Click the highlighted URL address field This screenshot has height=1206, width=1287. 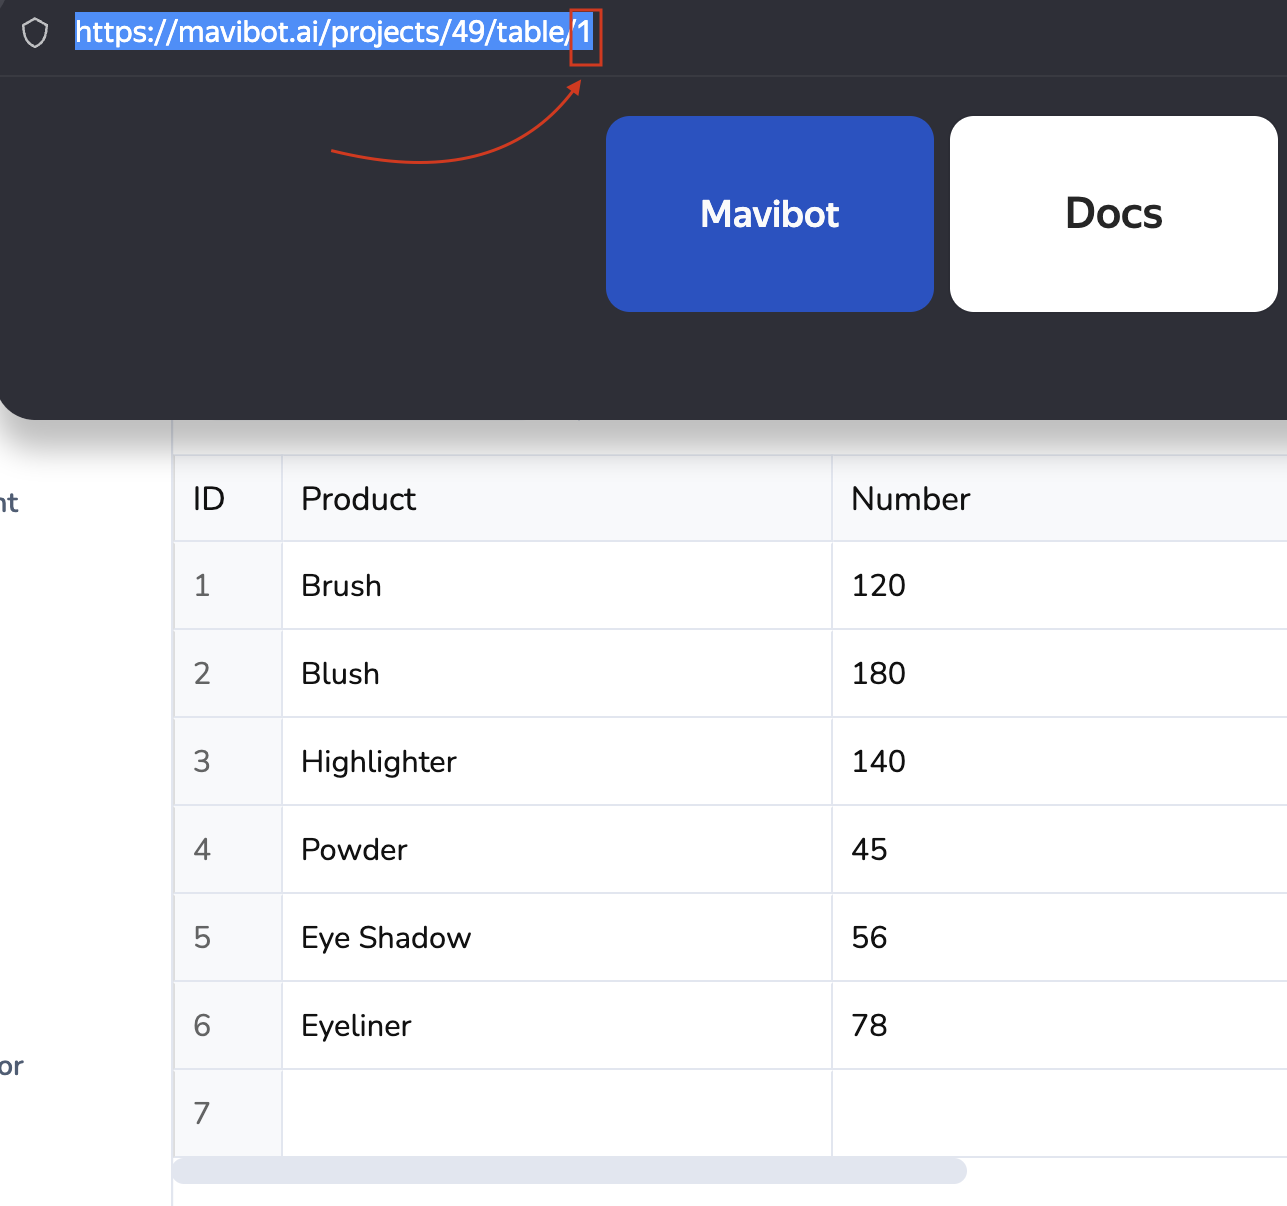(x=333, y=33)
